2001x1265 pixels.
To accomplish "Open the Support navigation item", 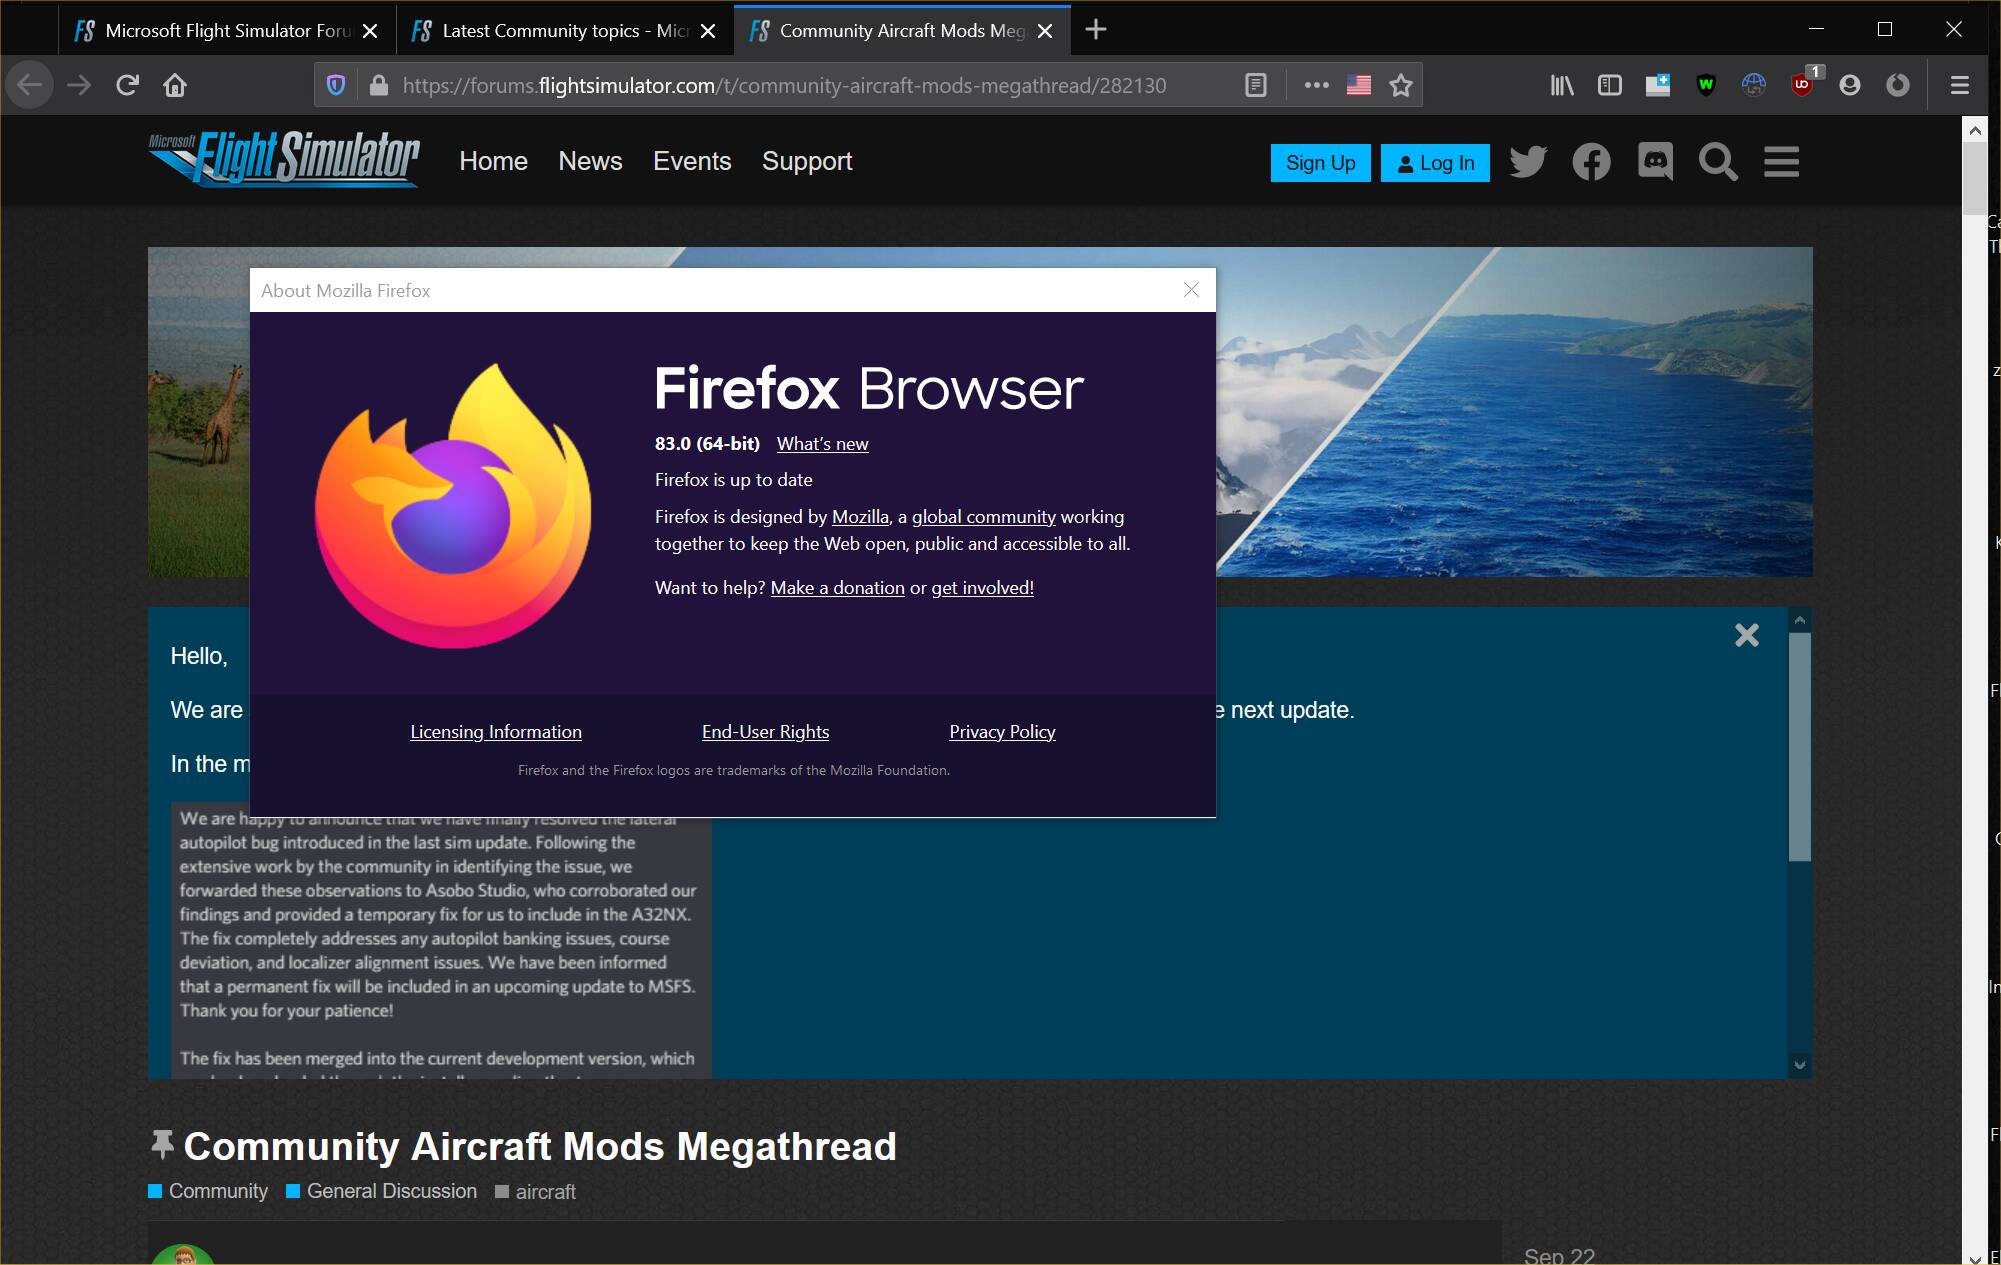I will (806, 162).
